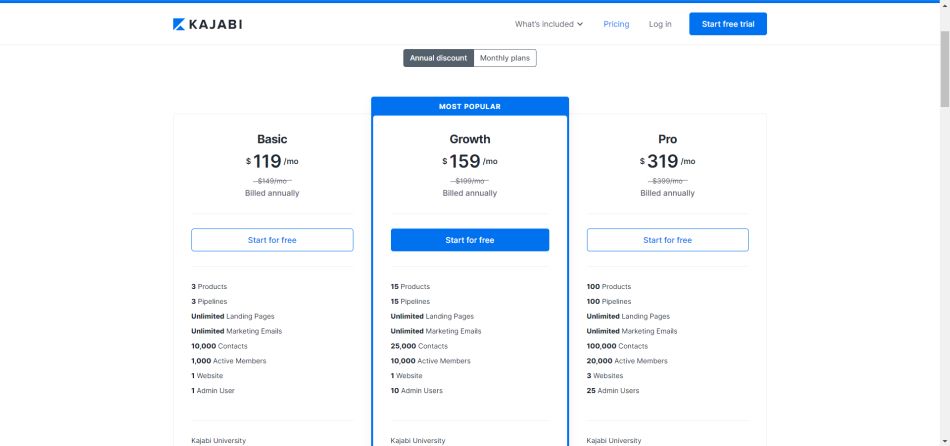
Task: Click Unlimited Landing Pages in Pro plan
Action: [x=628, y=316]
